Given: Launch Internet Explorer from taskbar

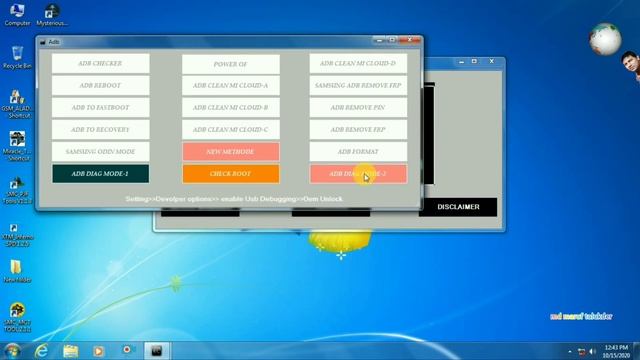Looking at the screenshot, I should (x=42, y=351).
